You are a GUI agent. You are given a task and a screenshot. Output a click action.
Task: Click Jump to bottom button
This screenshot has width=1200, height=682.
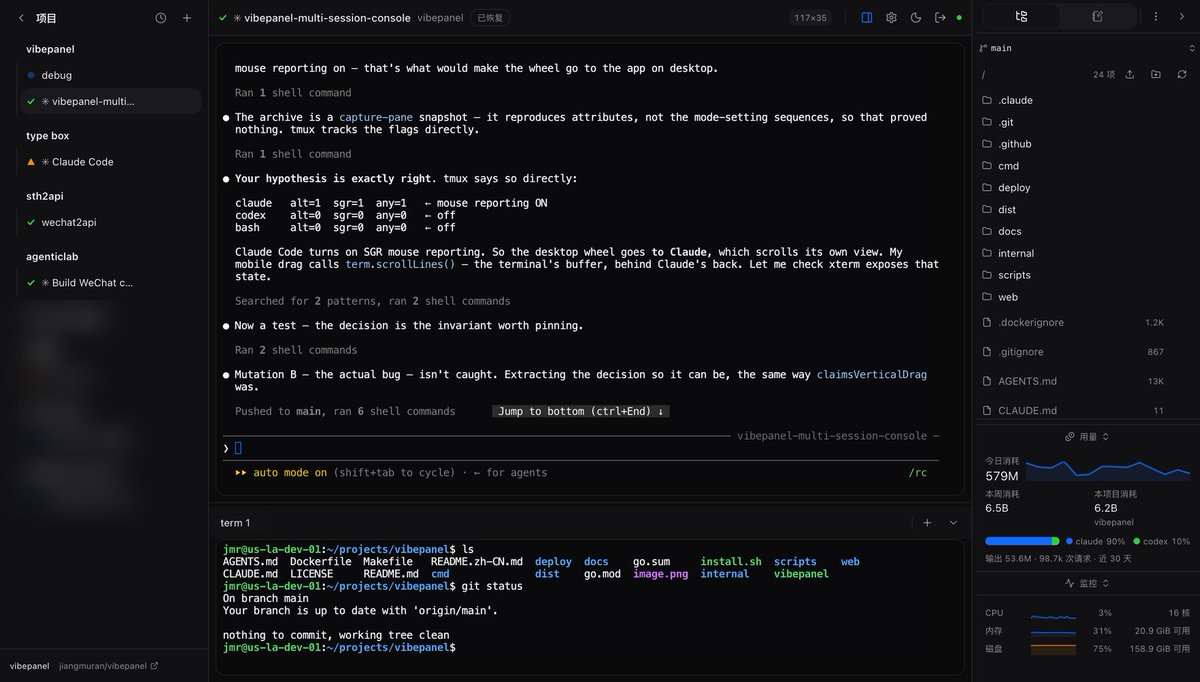tap(581, 411)
